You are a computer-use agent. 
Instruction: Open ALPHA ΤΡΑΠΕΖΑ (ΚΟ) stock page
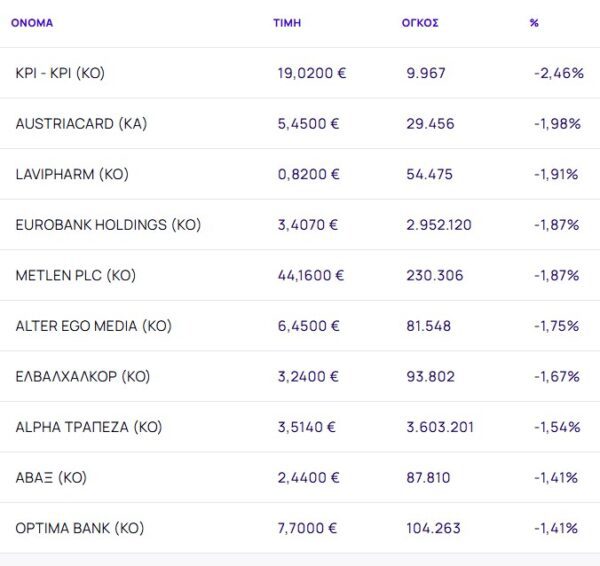tap(89, 427)
